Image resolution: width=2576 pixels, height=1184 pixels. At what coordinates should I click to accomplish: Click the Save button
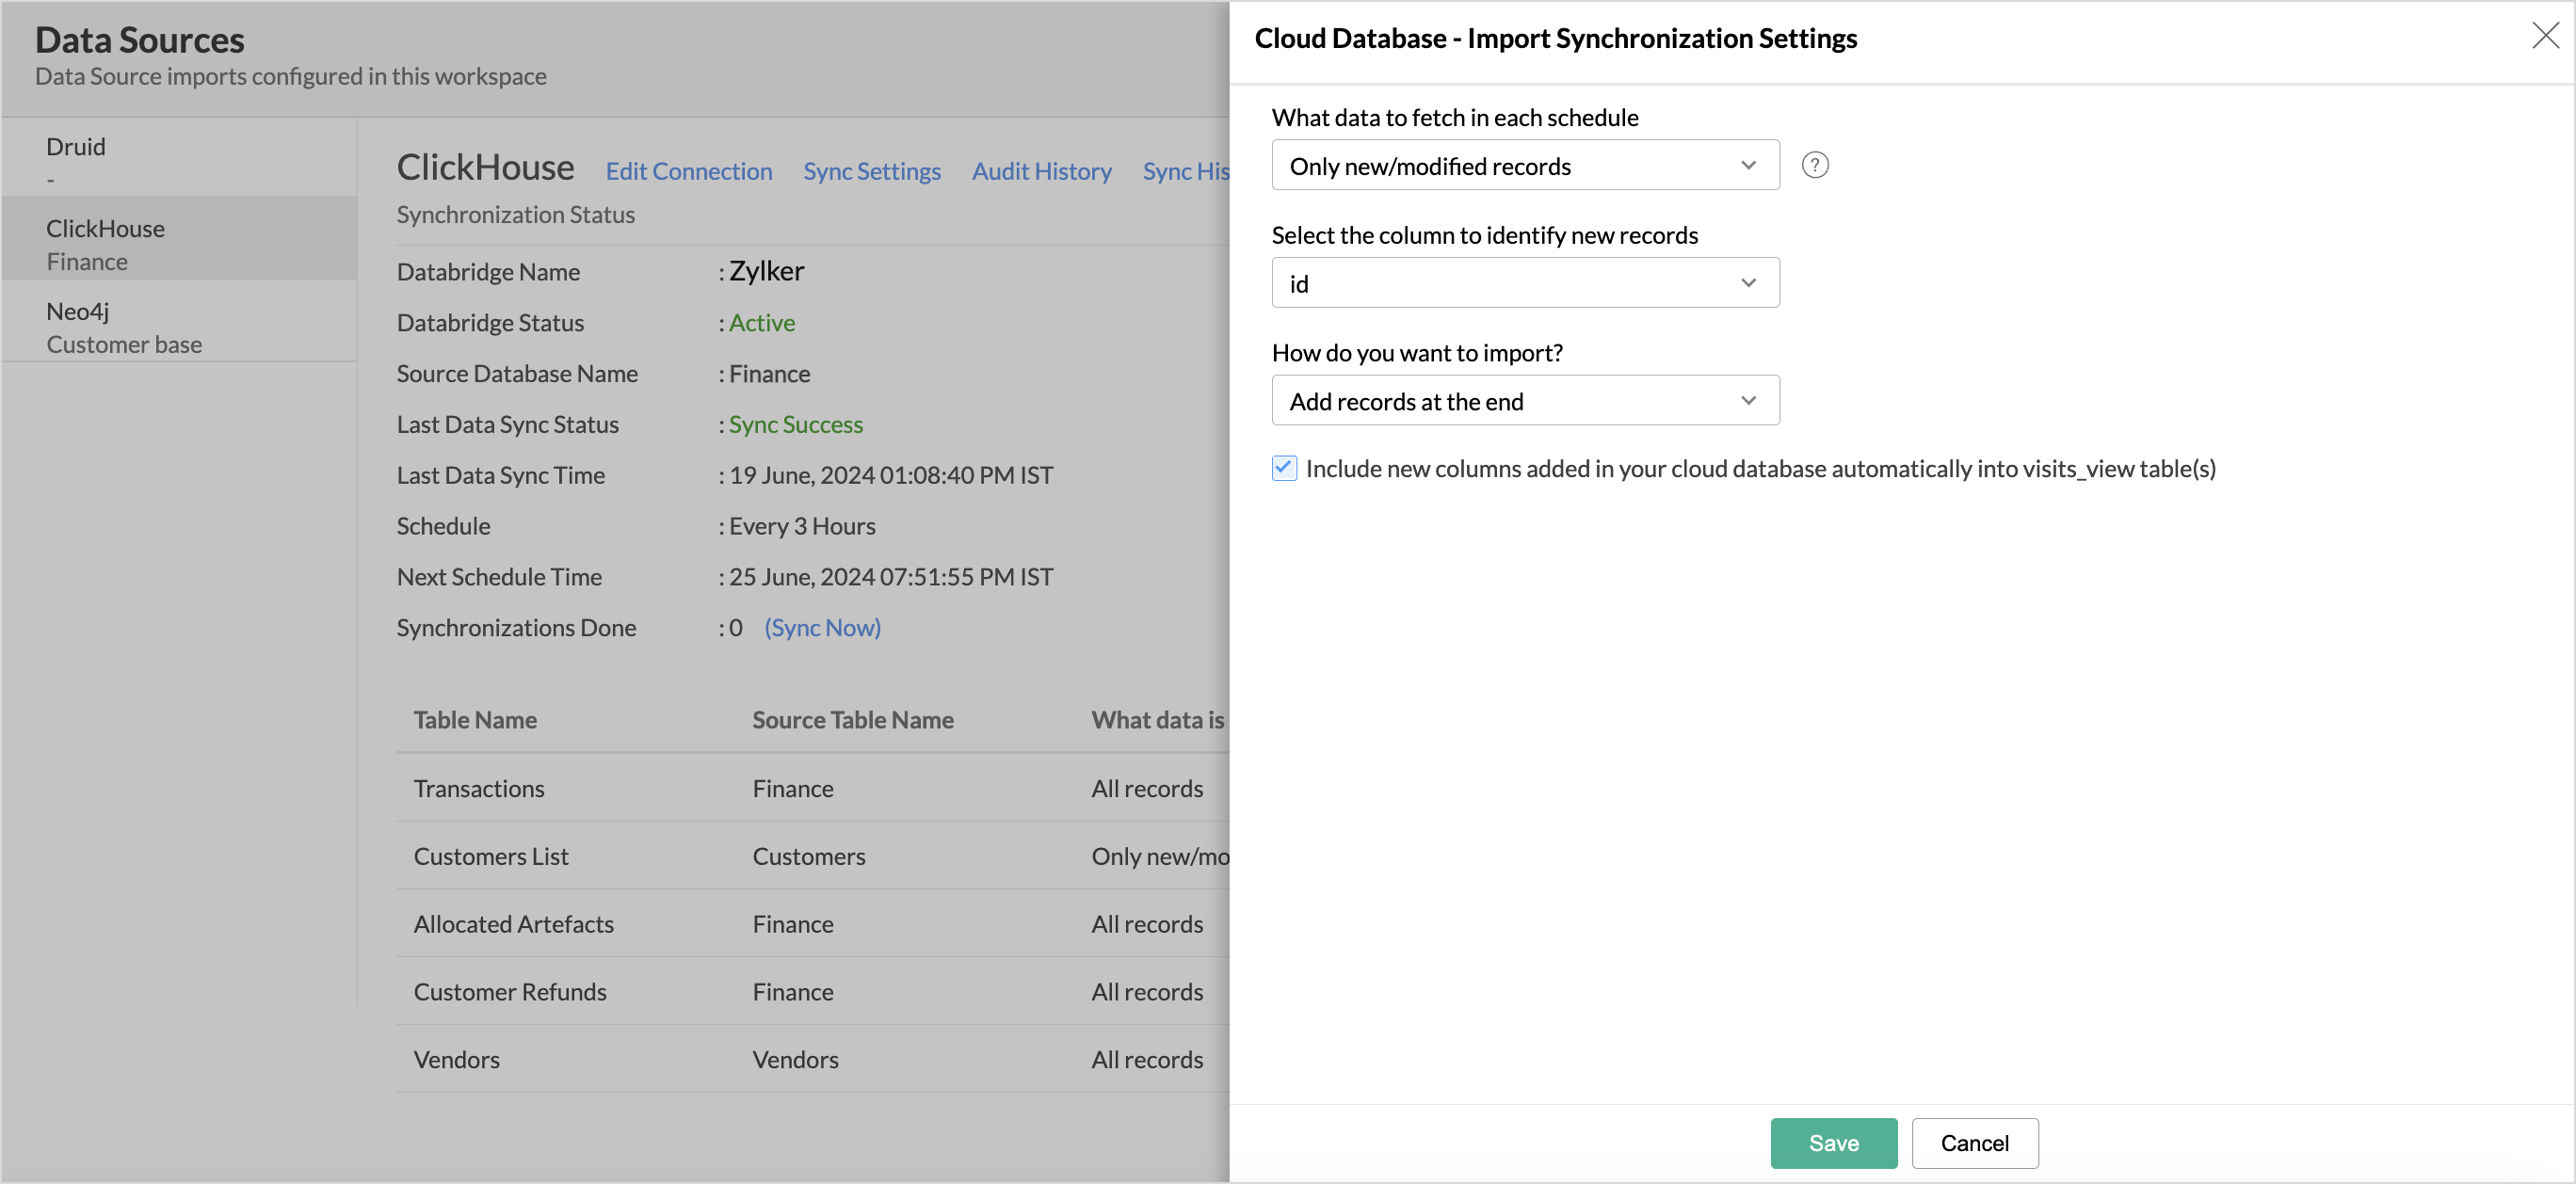click(1833, 1142)
